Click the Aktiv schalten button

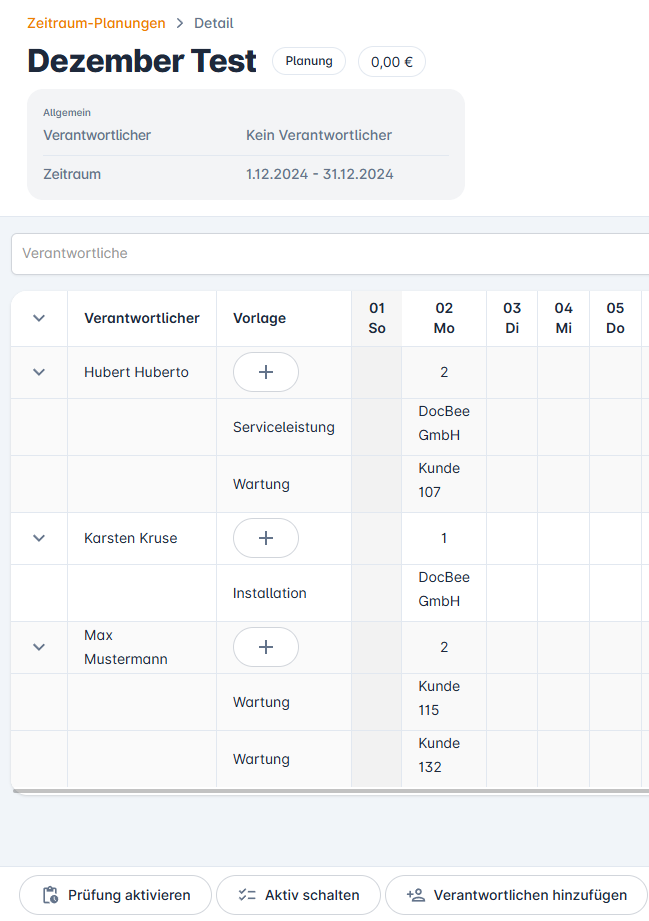(x=298, y=895)
